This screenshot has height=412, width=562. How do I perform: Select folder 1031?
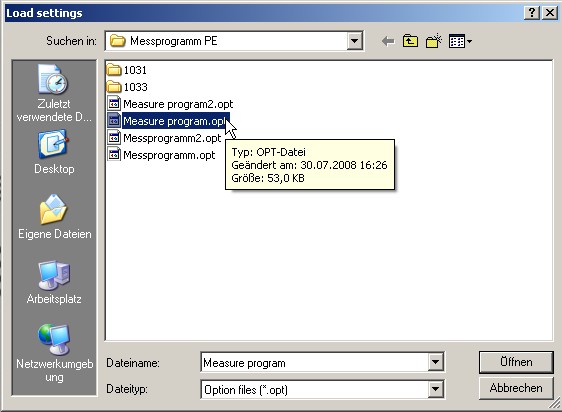[127, 70]
